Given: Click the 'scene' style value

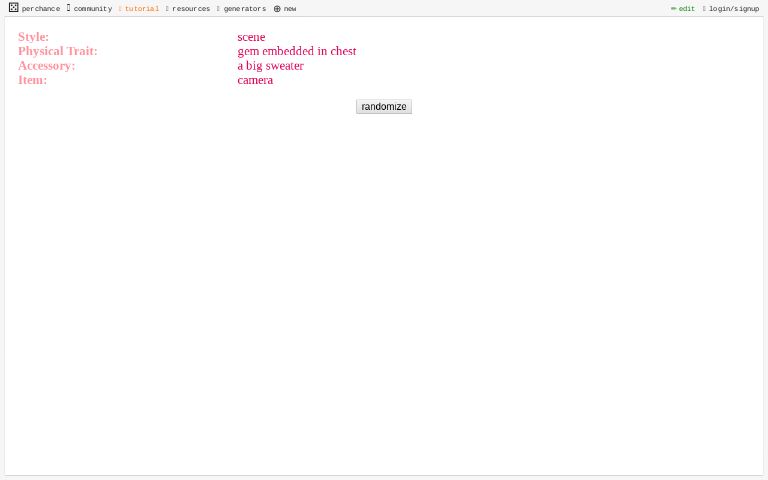Looking at the screenshot, I should pyautogui.click(x=251, y=37).
